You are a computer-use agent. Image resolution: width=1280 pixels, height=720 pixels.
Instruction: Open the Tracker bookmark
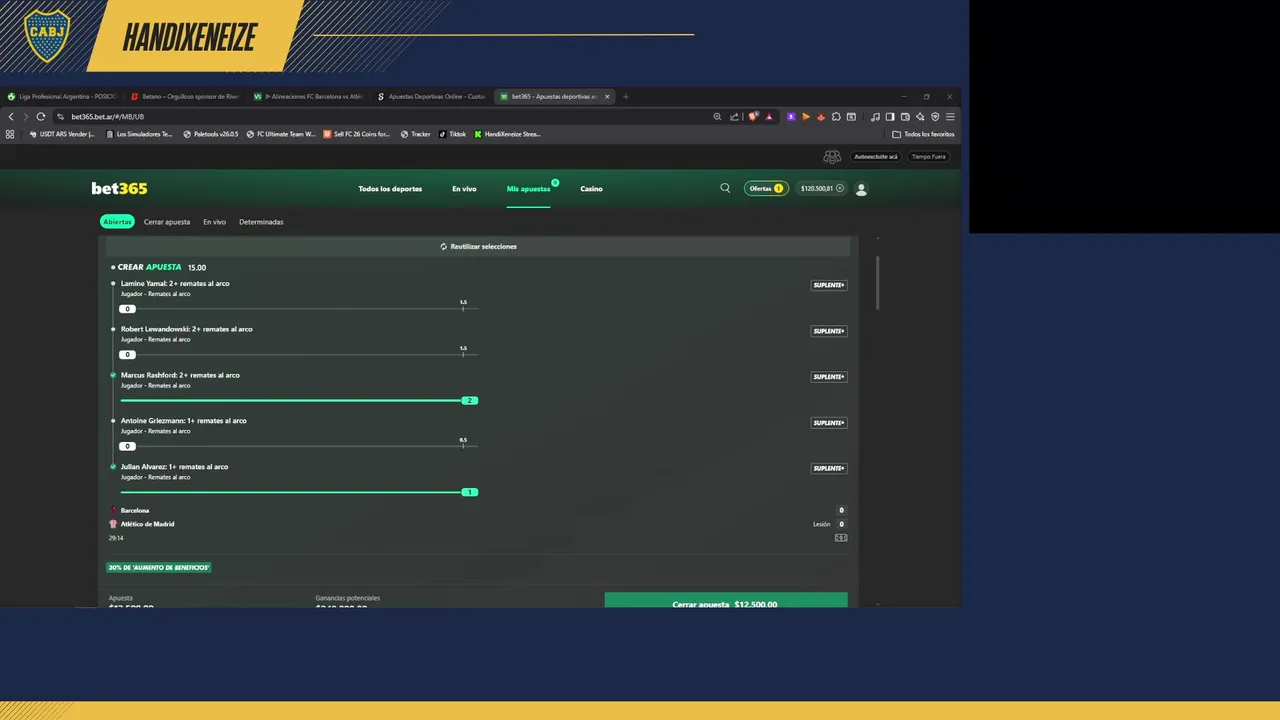pyautogui.click(x=415, y=134)
